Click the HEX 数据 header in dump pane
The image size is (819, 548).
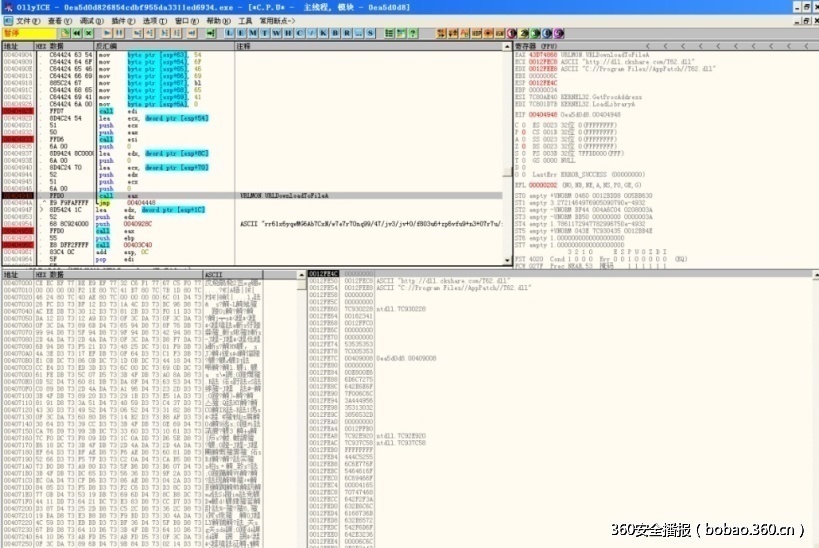tap(118, 275)
